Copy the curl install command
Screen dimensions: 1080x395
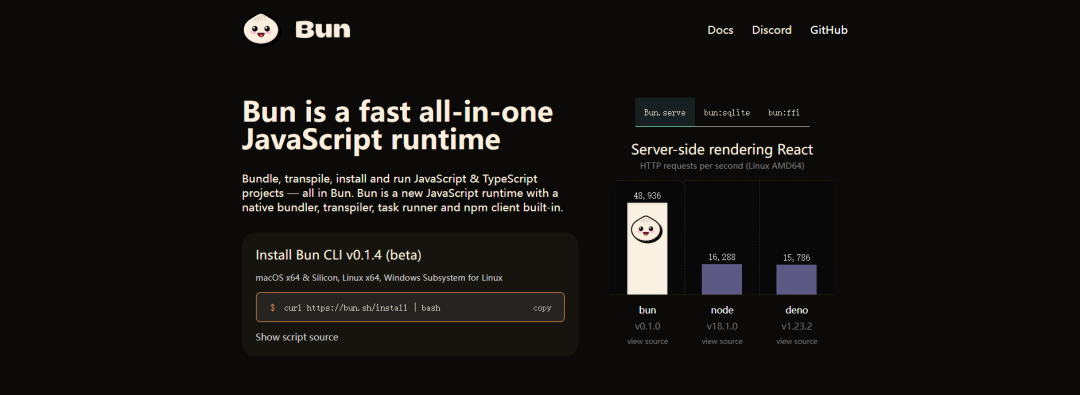542,308
